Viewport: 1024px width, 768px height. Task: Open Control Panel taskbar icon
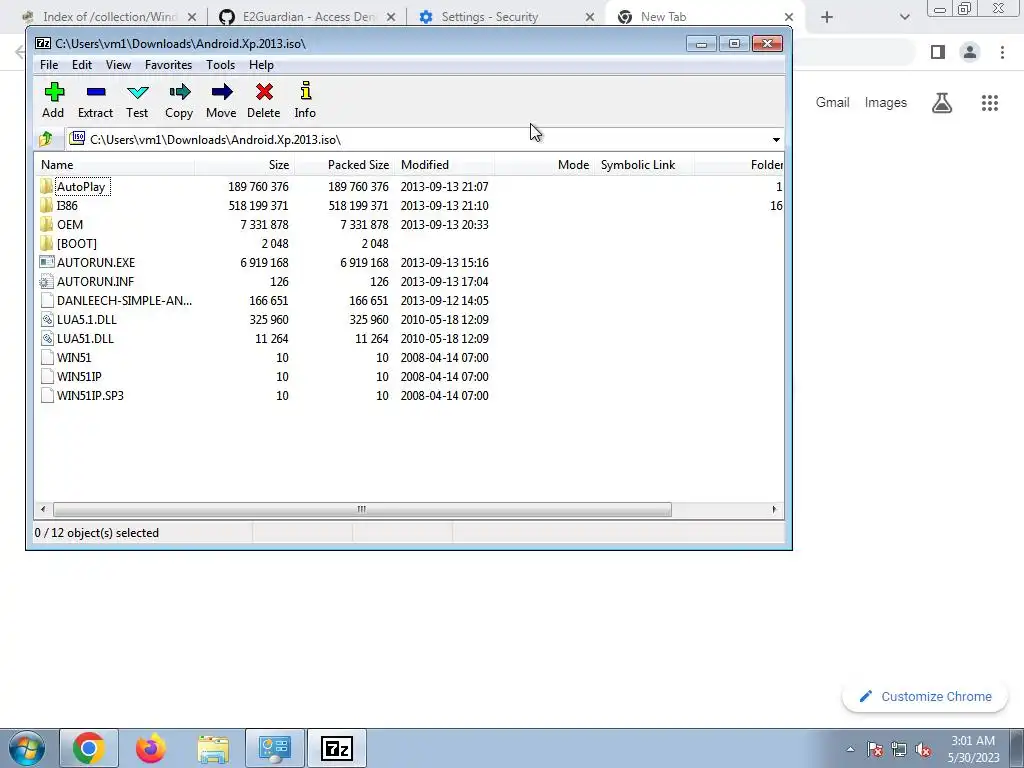click(274, 748)
